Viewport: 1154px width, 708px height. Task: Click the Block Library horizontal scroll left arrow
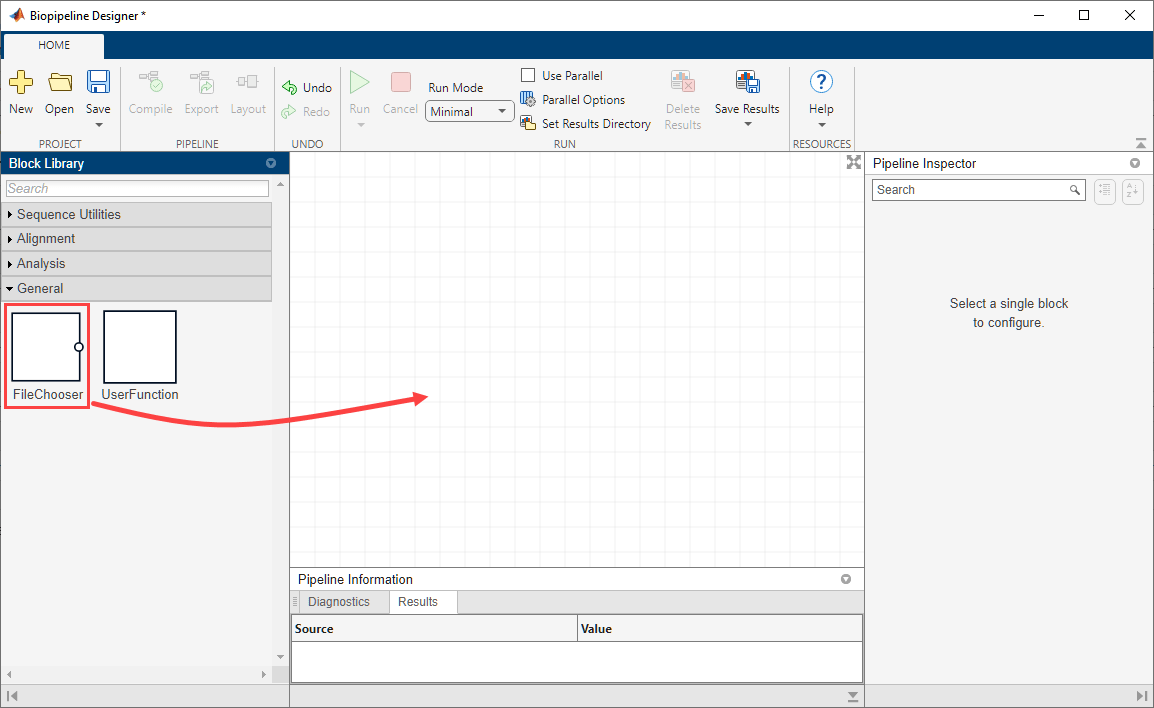[x=9, y=674]
